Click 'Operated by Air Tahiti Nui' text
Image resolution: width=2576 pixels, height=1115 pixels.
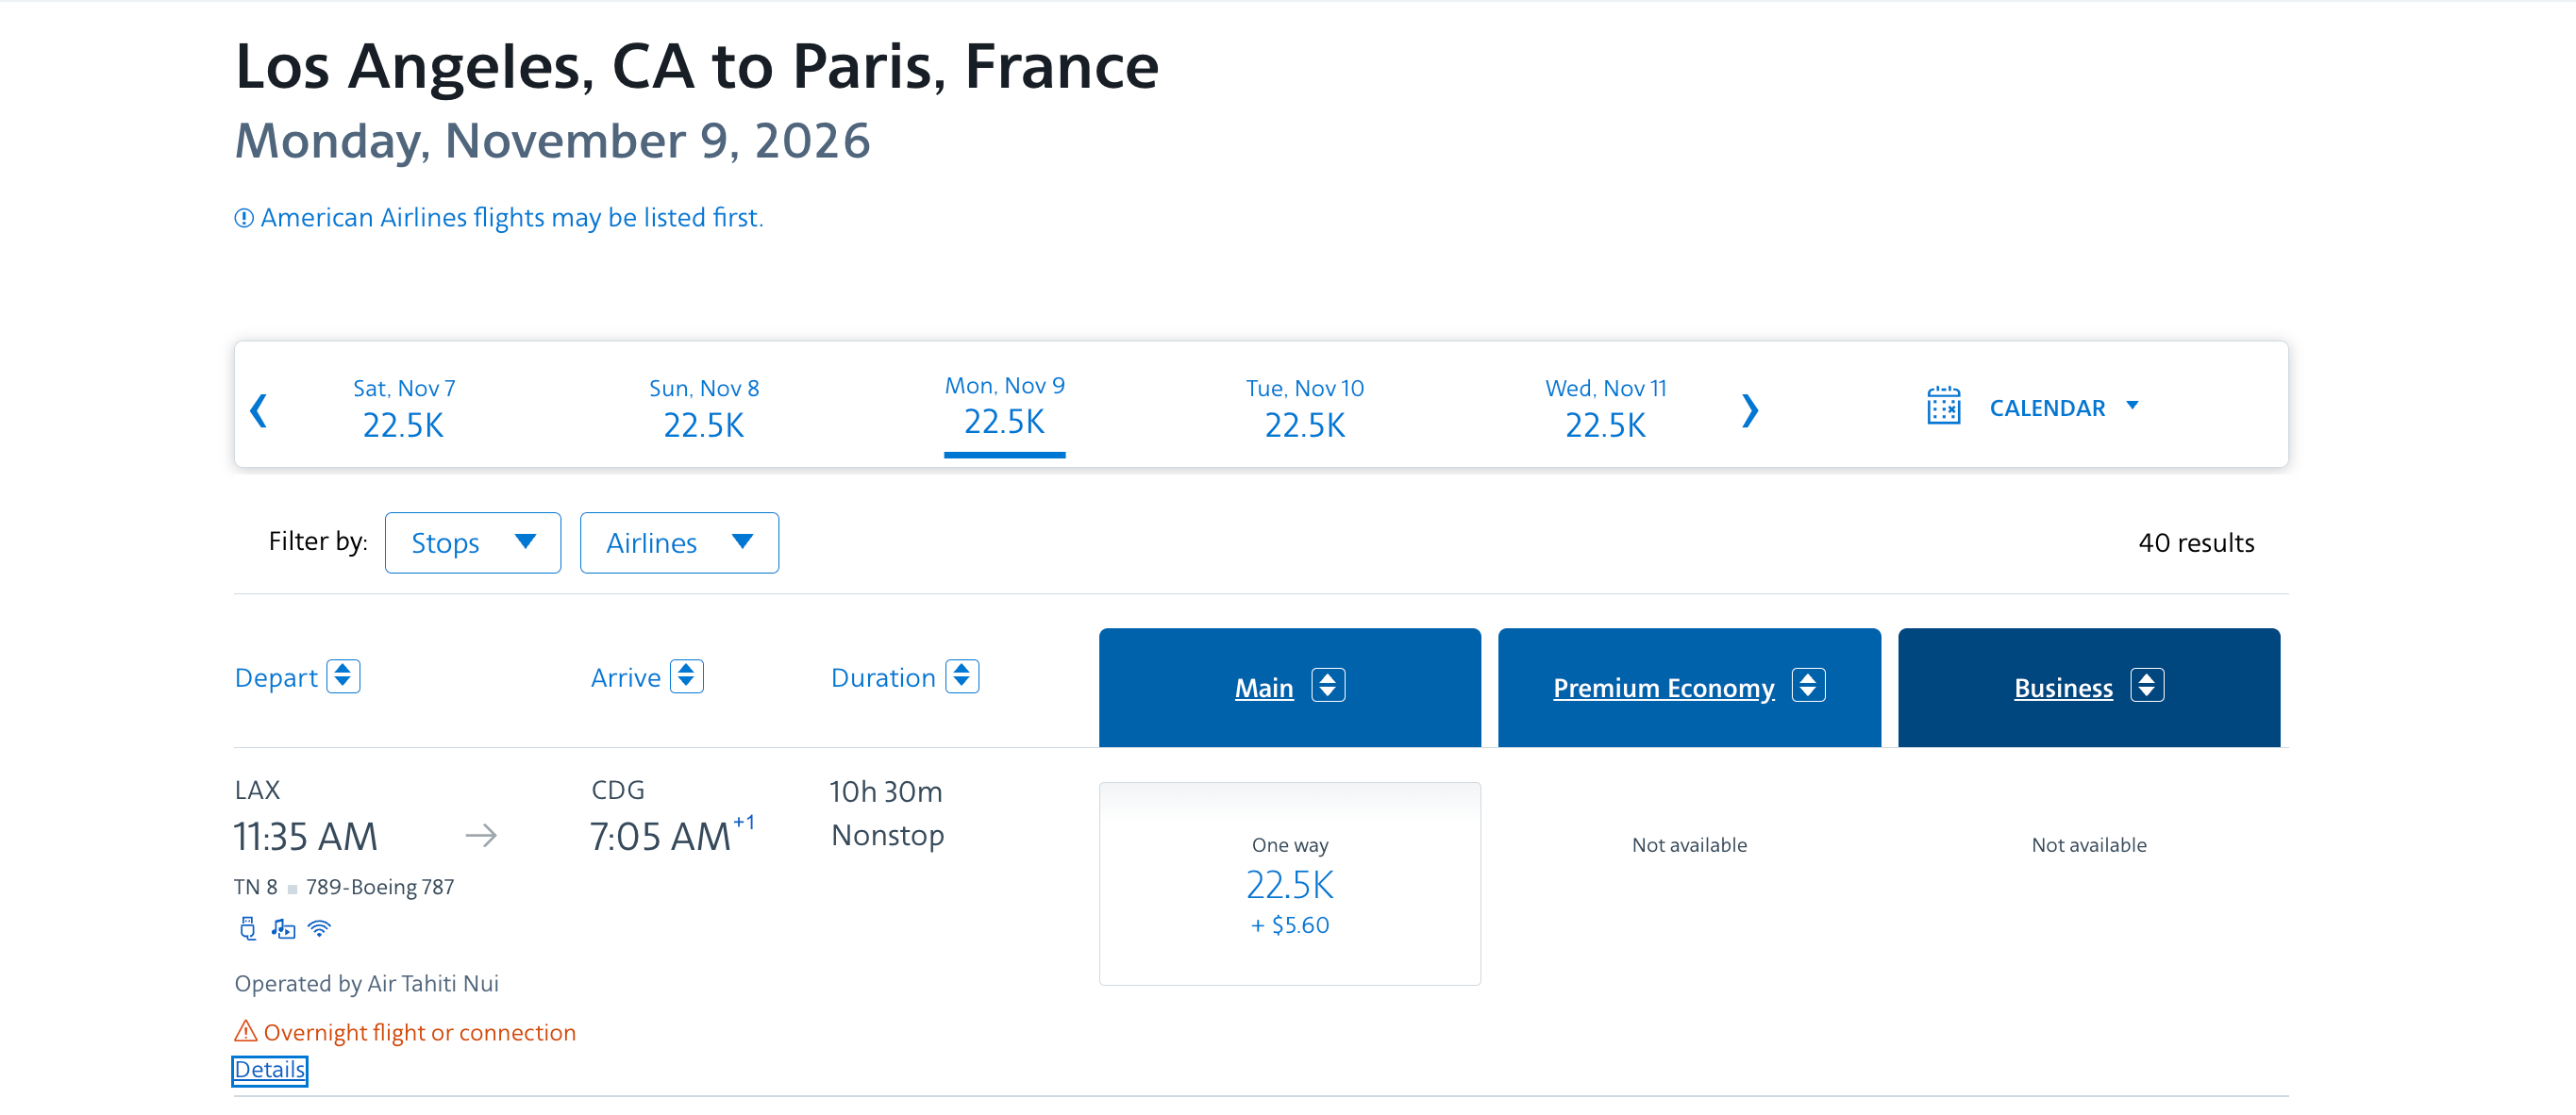point(367,984)
